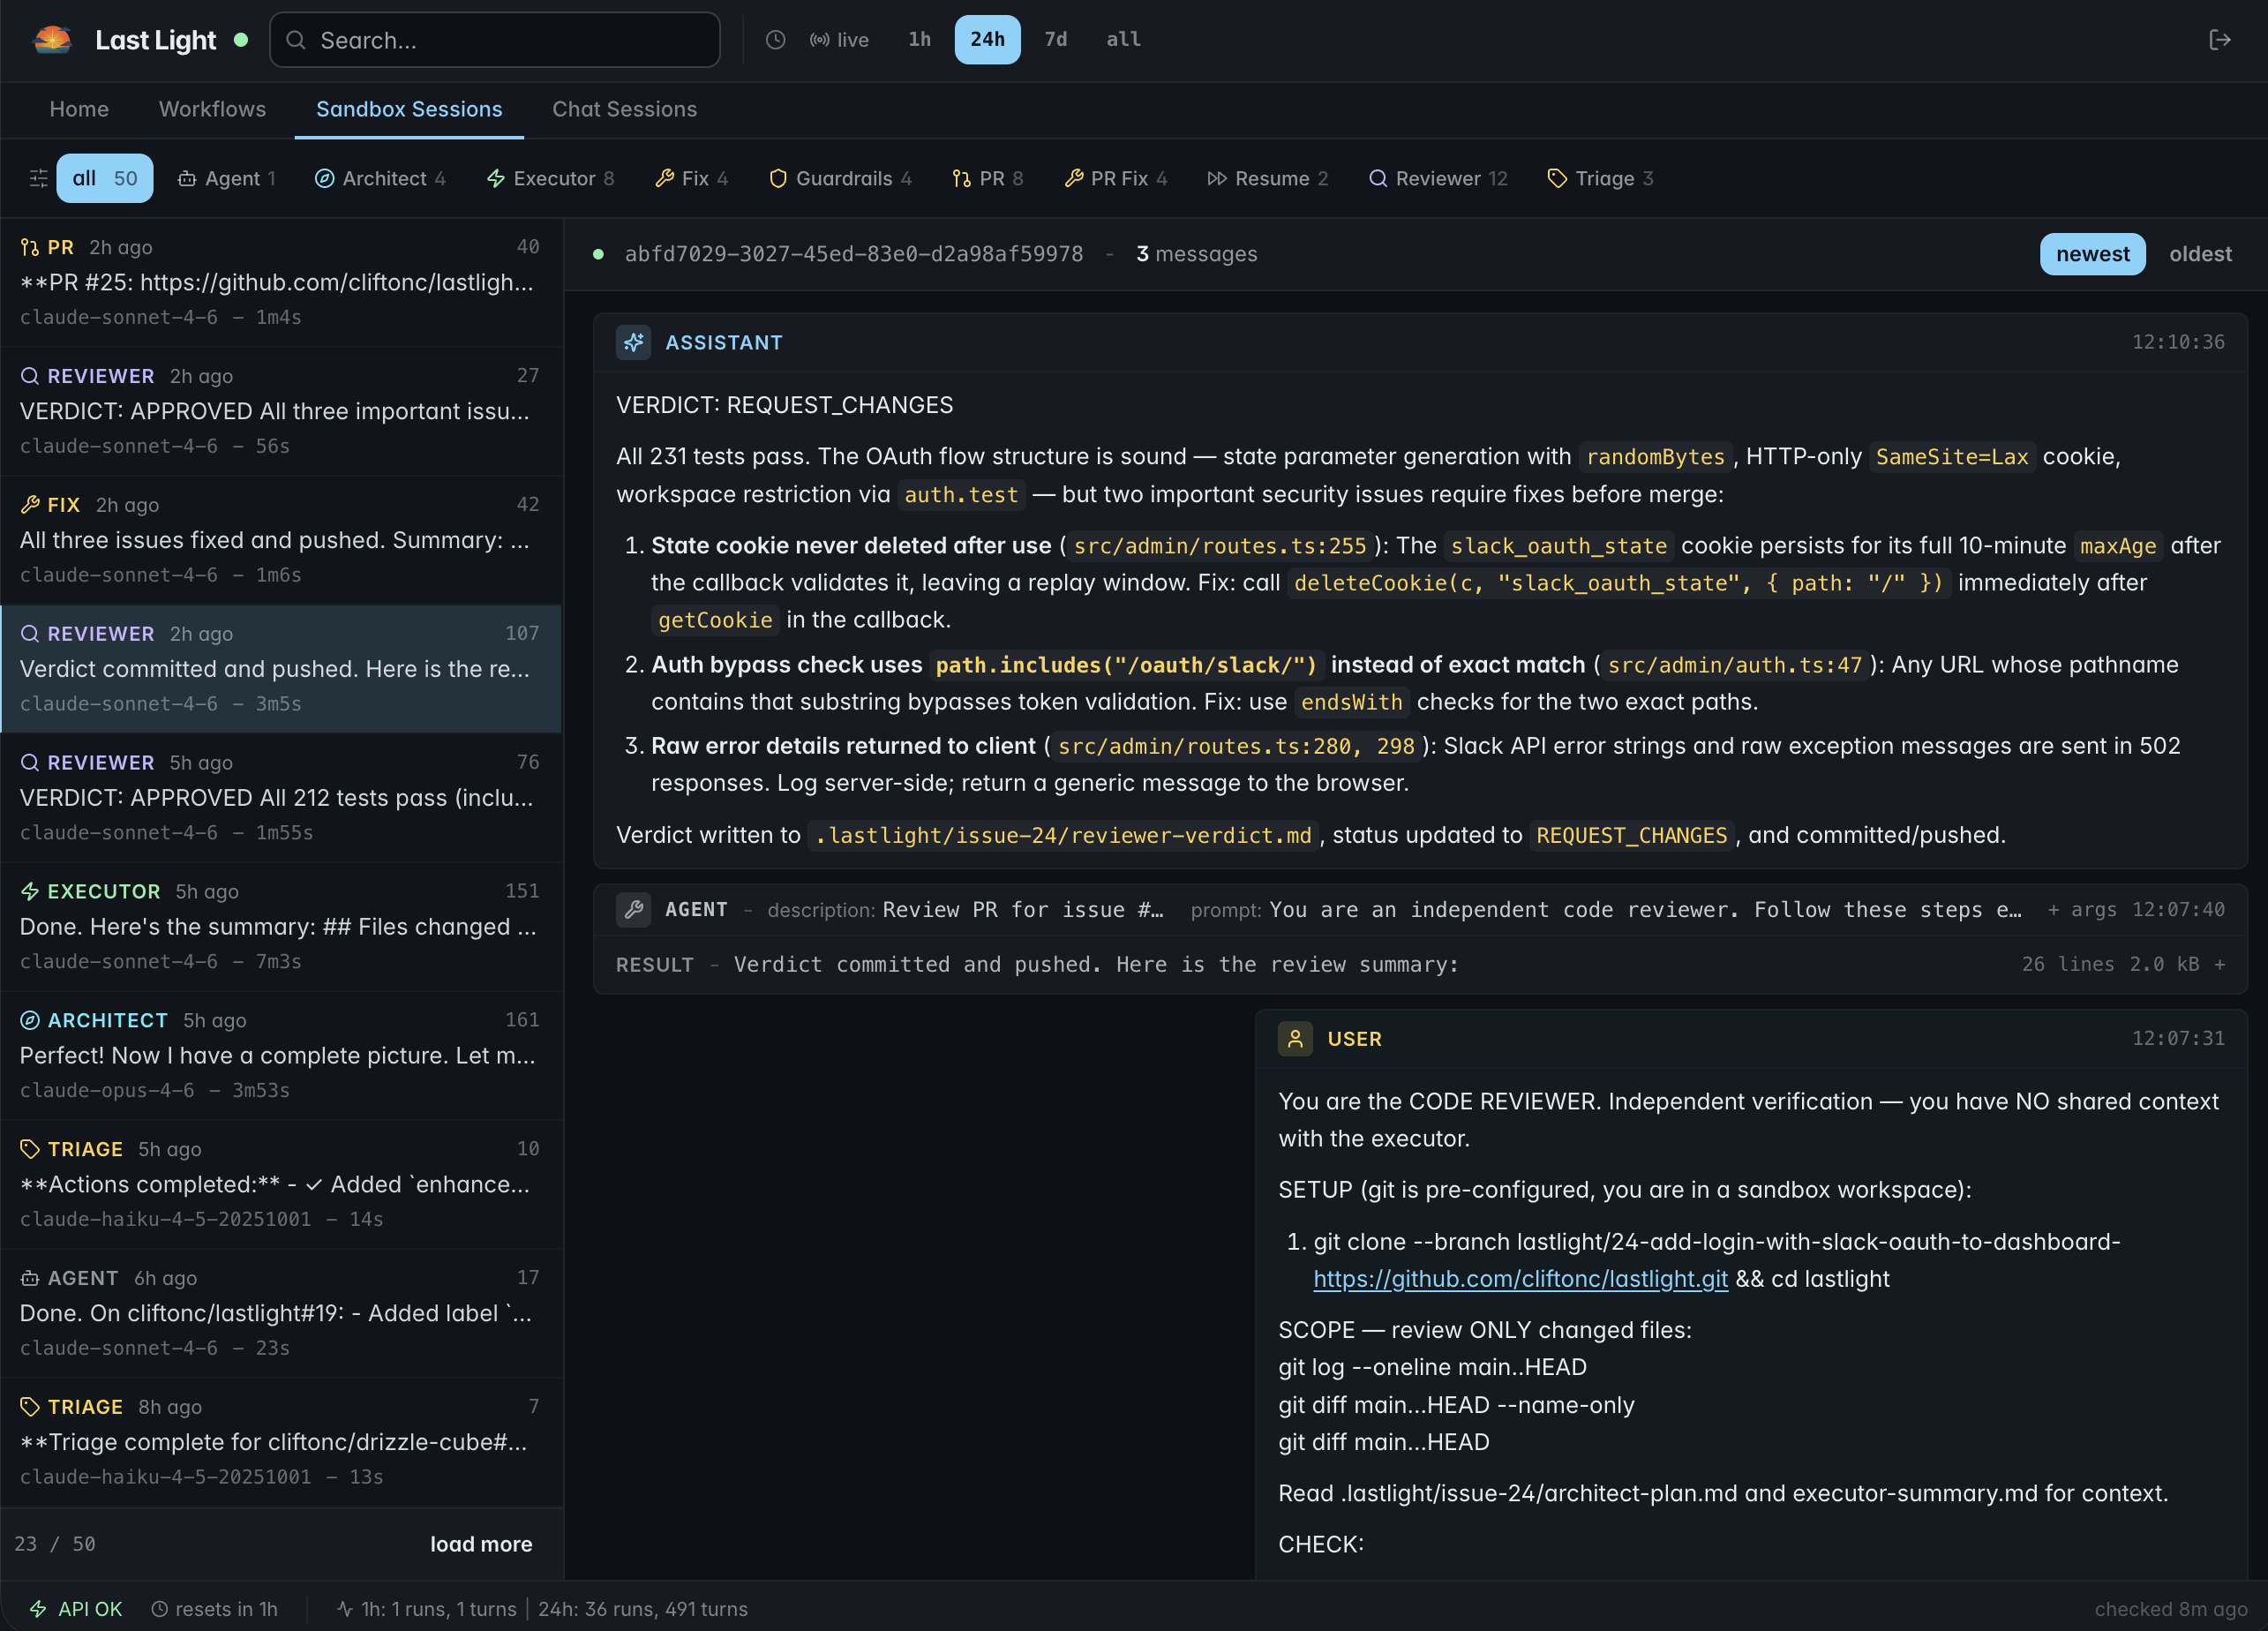Screen dimensions: 2268x1631
Task: Select the 1h time range
Action: tap(919, 40)
